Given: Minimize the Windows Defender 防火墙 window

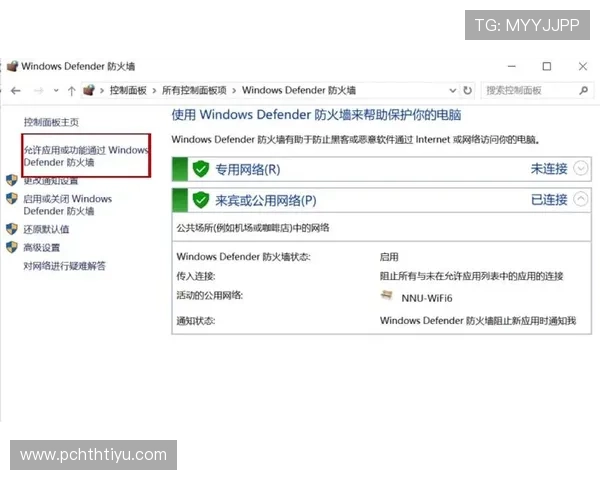Looking at the screenshot, I should (x=512, y=66).
